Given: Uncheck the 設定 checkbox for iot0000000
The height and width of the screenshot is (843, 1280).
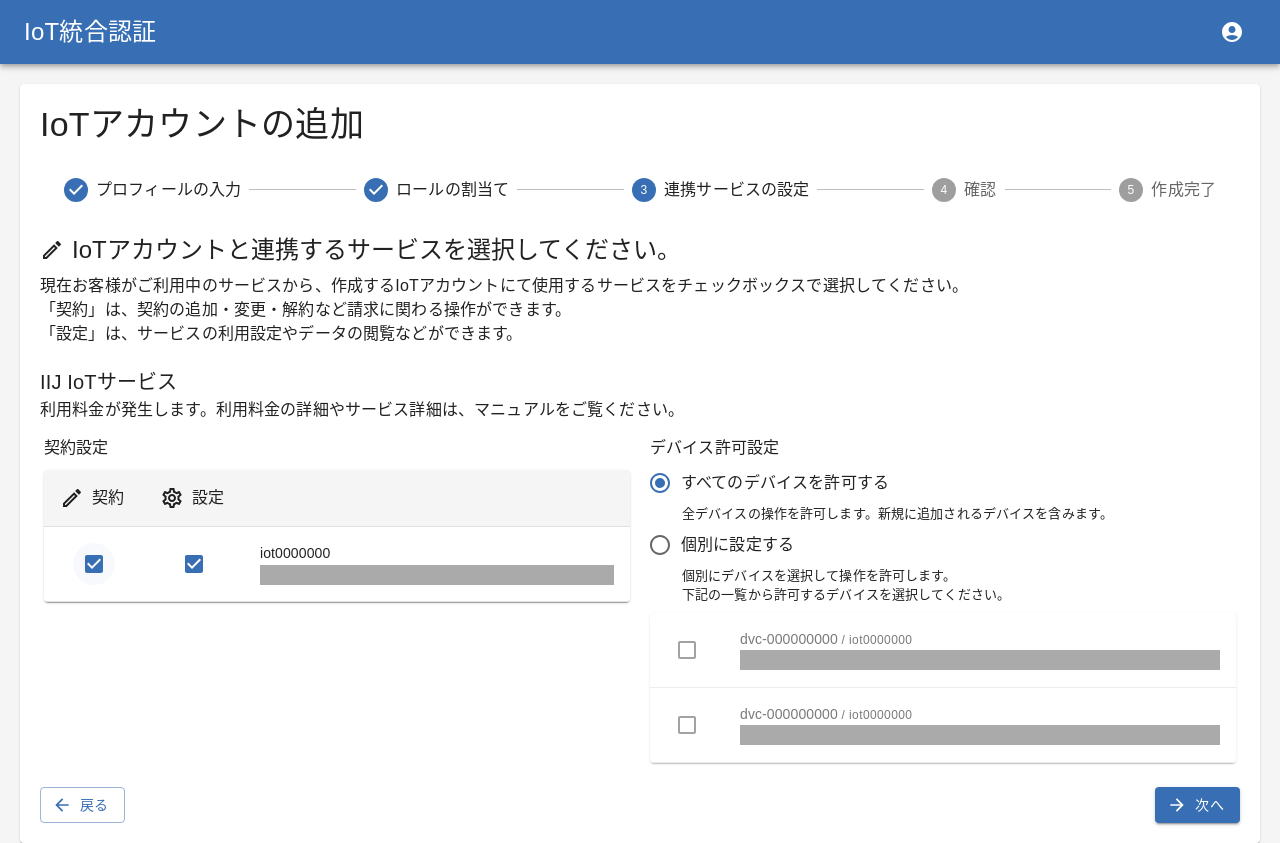Looking at the screenshot, I should pyautogui.click(x=194, y=564).
